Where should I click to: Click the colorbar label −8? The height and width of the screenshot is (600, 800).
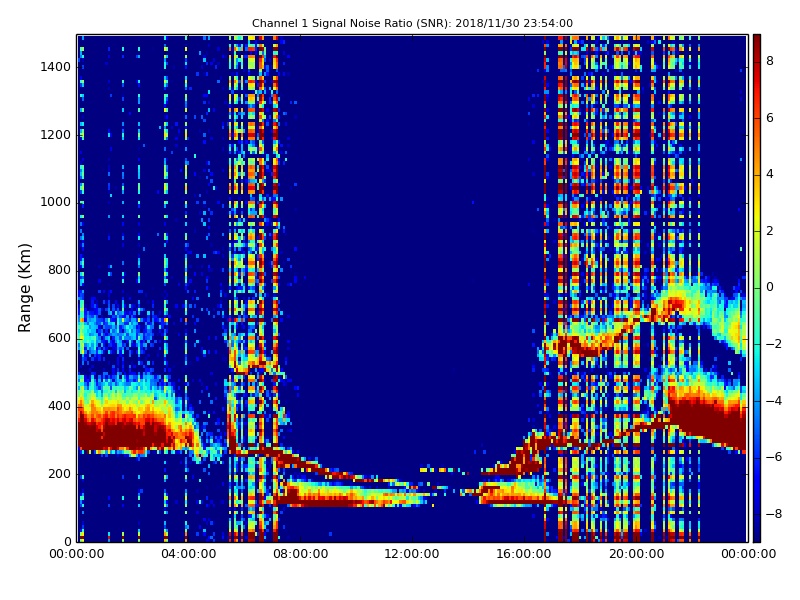[774, 514]
